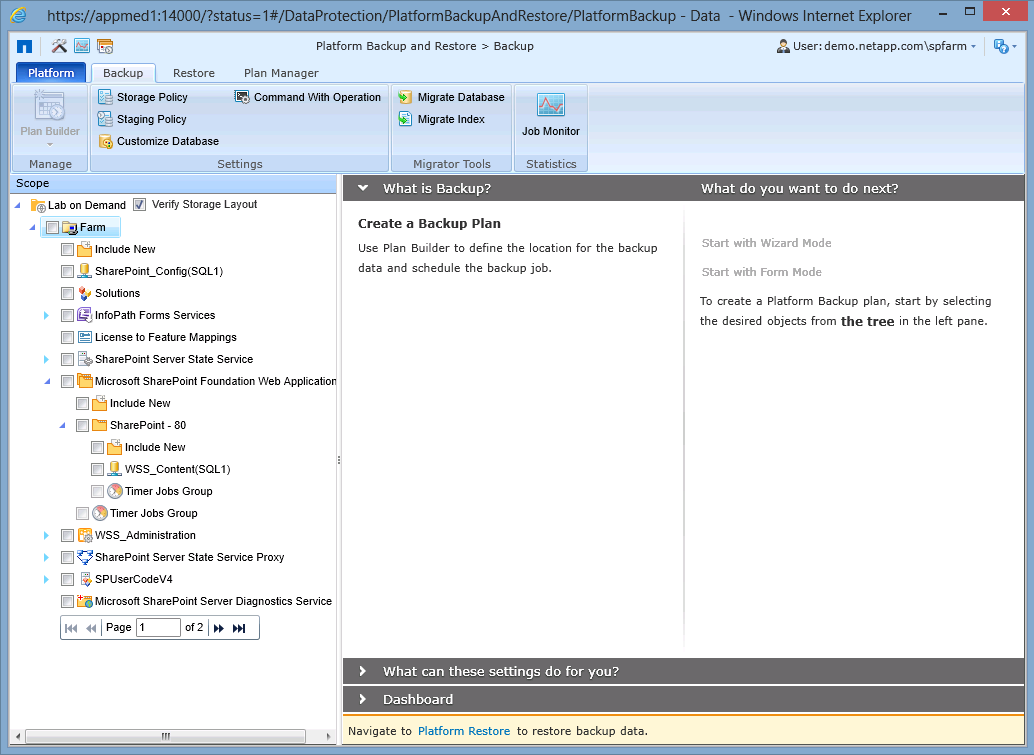Go to next page in tree pager

click(x=219, y=628)
